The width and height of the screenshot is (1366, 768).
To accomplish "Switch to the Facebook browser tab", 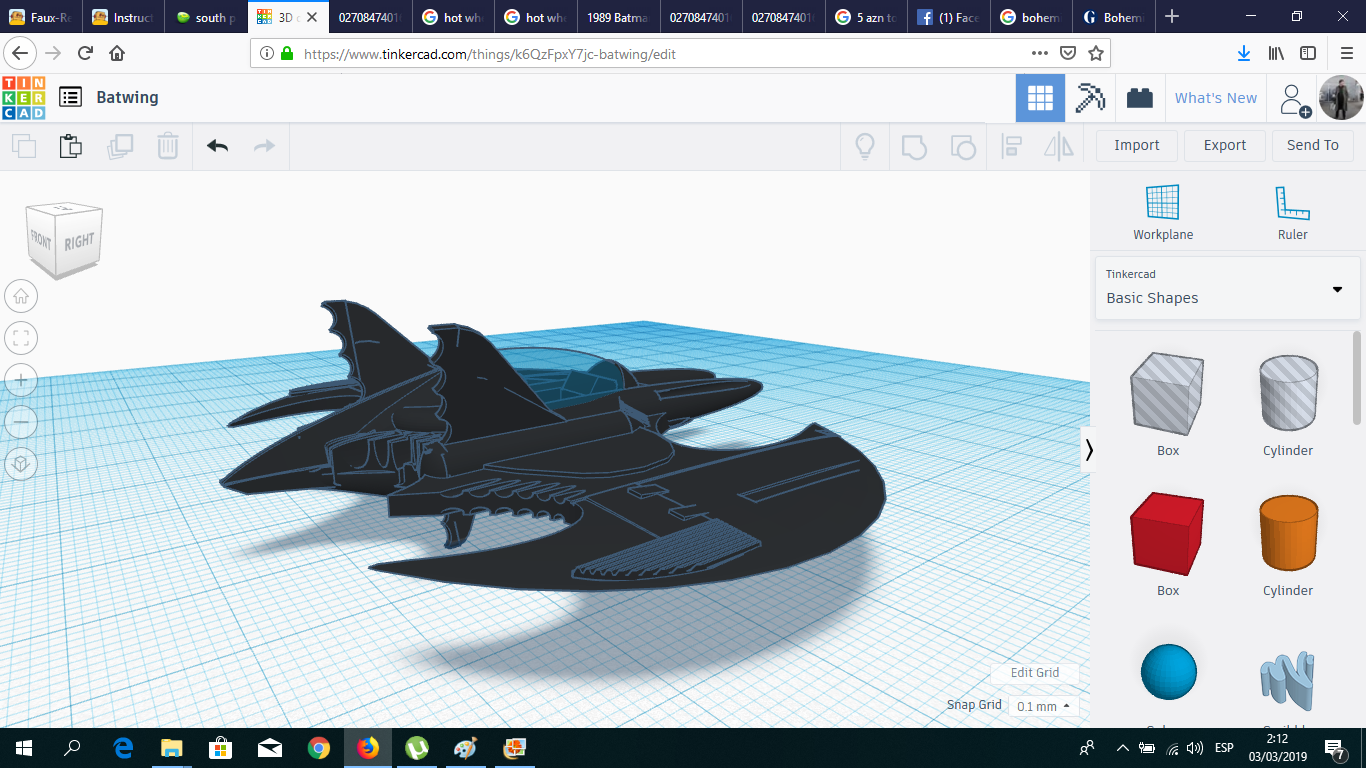I will coord(951,17).
